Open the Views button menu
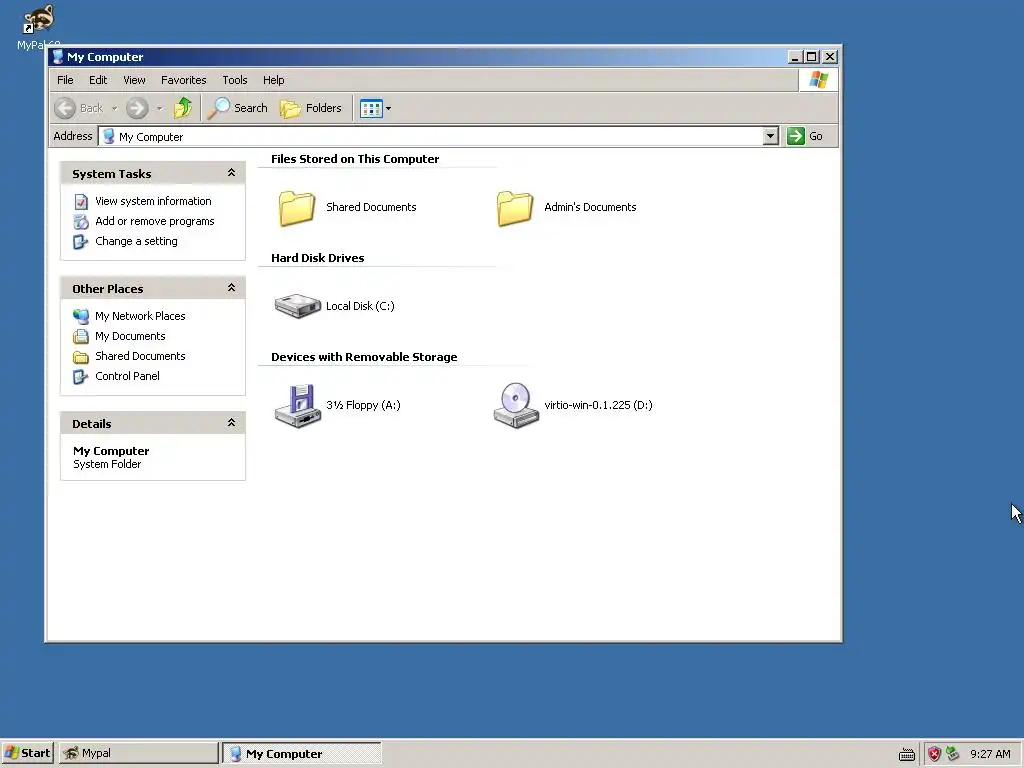This screenshot has height=768, width=1024. (x=376, y=108)
